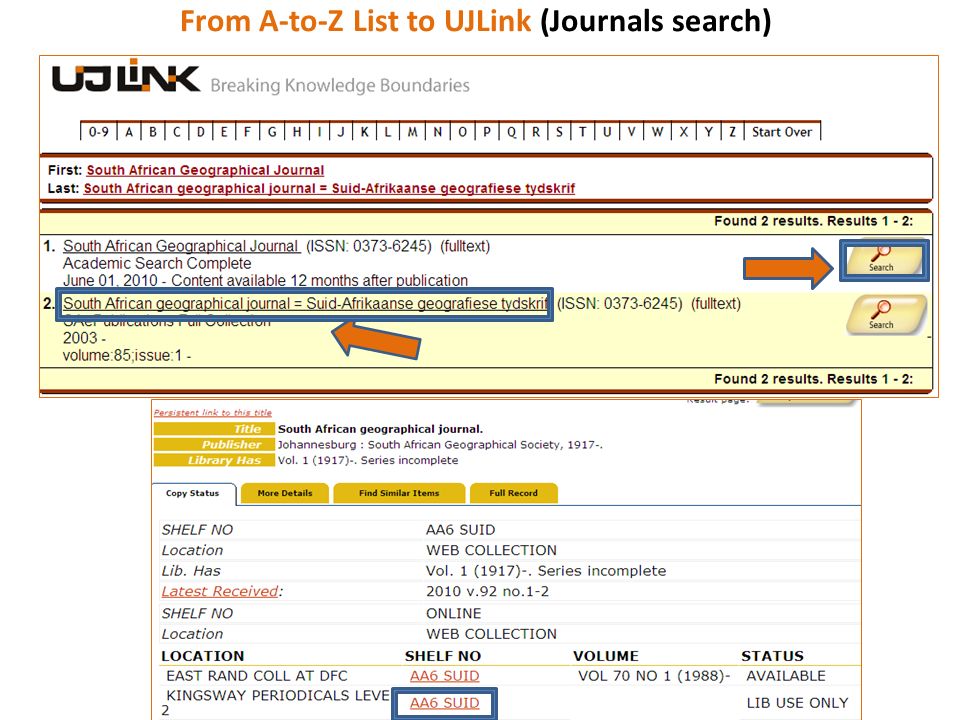This screenshot has width=960, height=720.
Task: Switch to the Copy Status tab
Action: [192, 493]
